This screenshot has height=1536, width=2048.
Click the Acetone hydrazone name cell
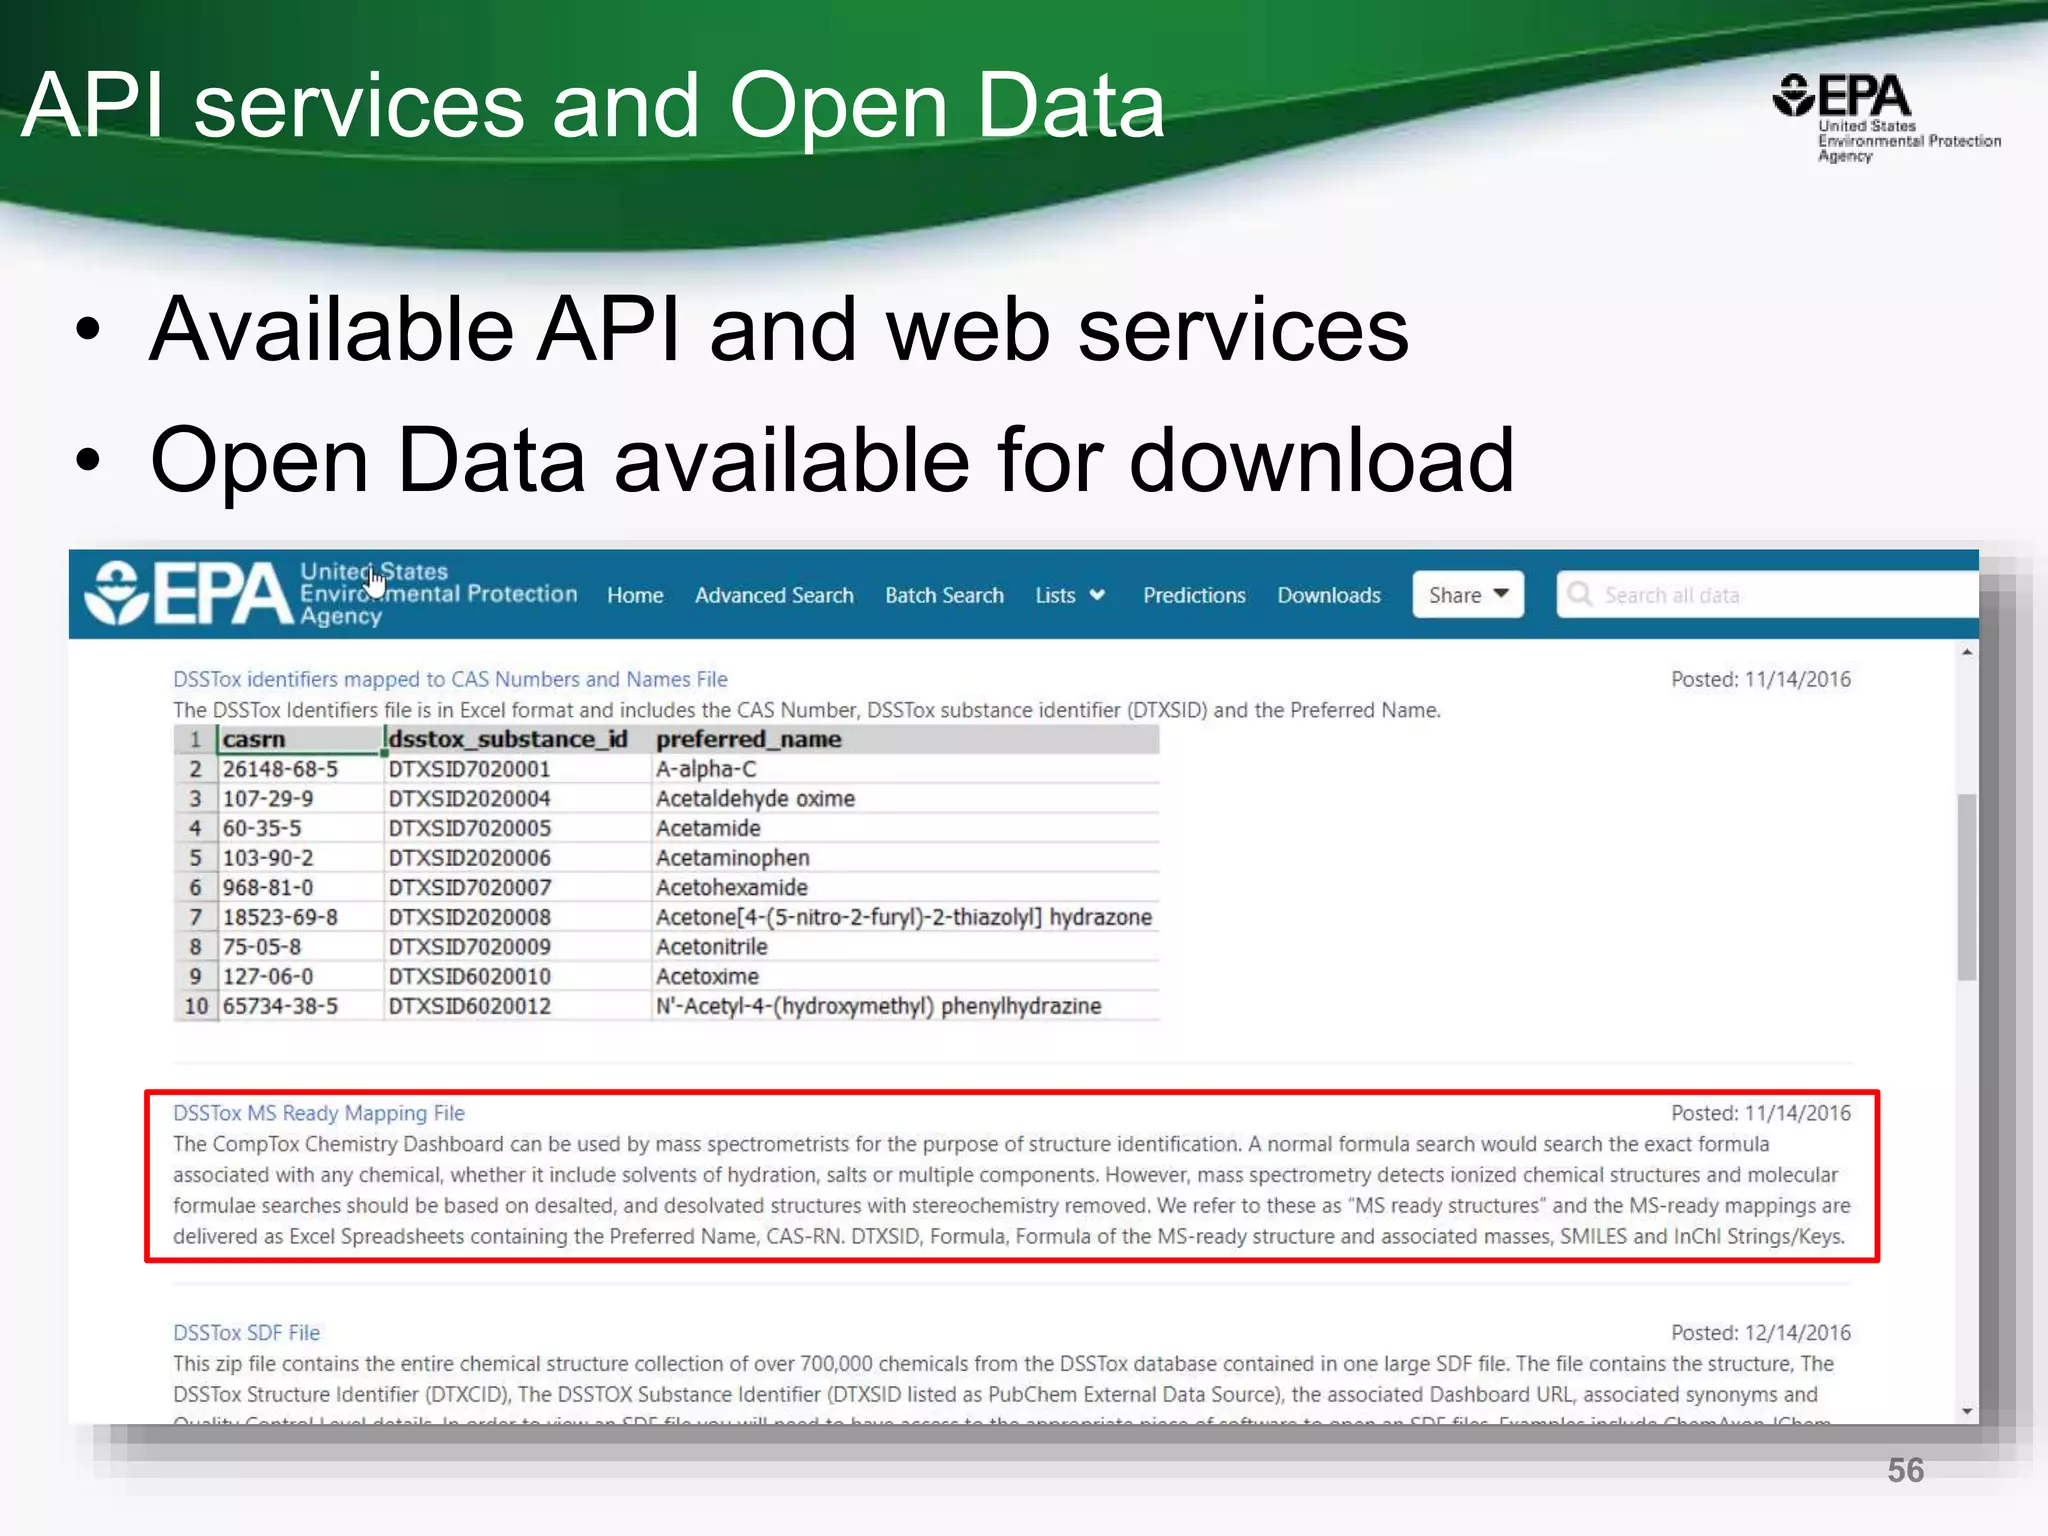click(905, 917)
